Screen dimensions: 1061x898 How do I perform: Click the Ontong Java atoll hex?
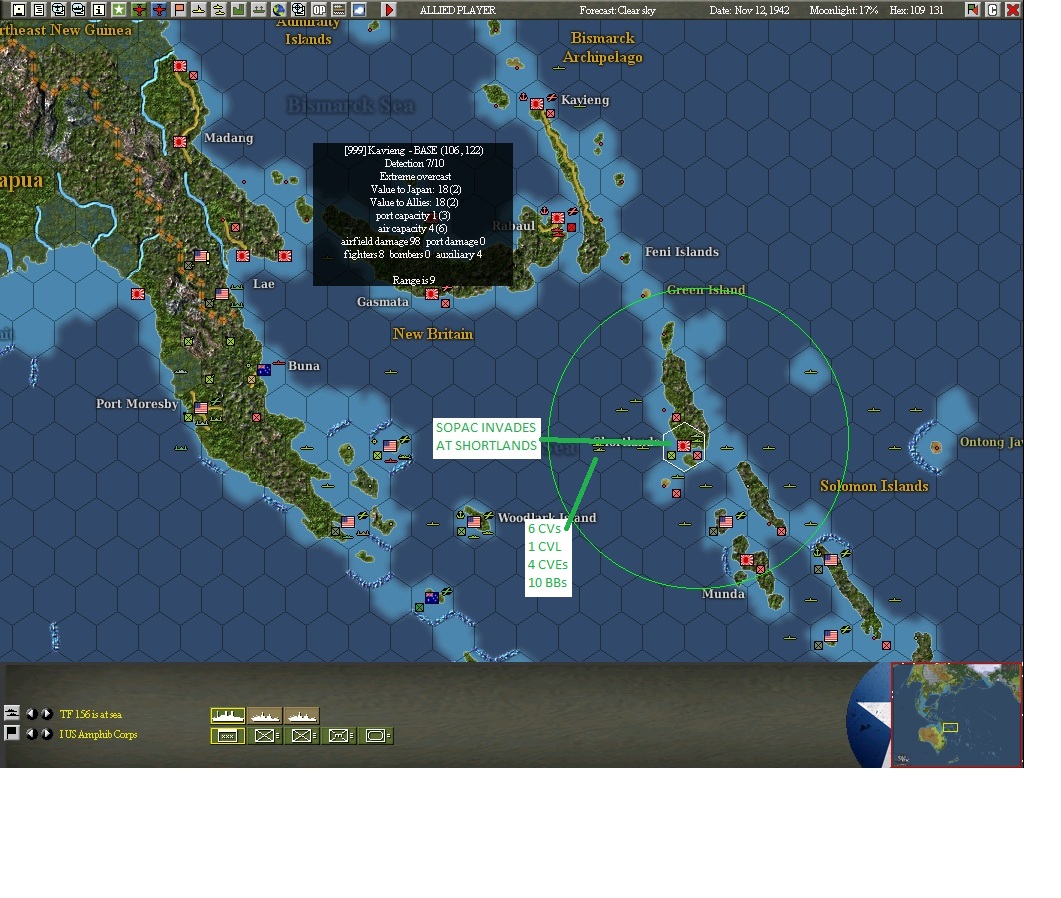(x=936, y=447)
